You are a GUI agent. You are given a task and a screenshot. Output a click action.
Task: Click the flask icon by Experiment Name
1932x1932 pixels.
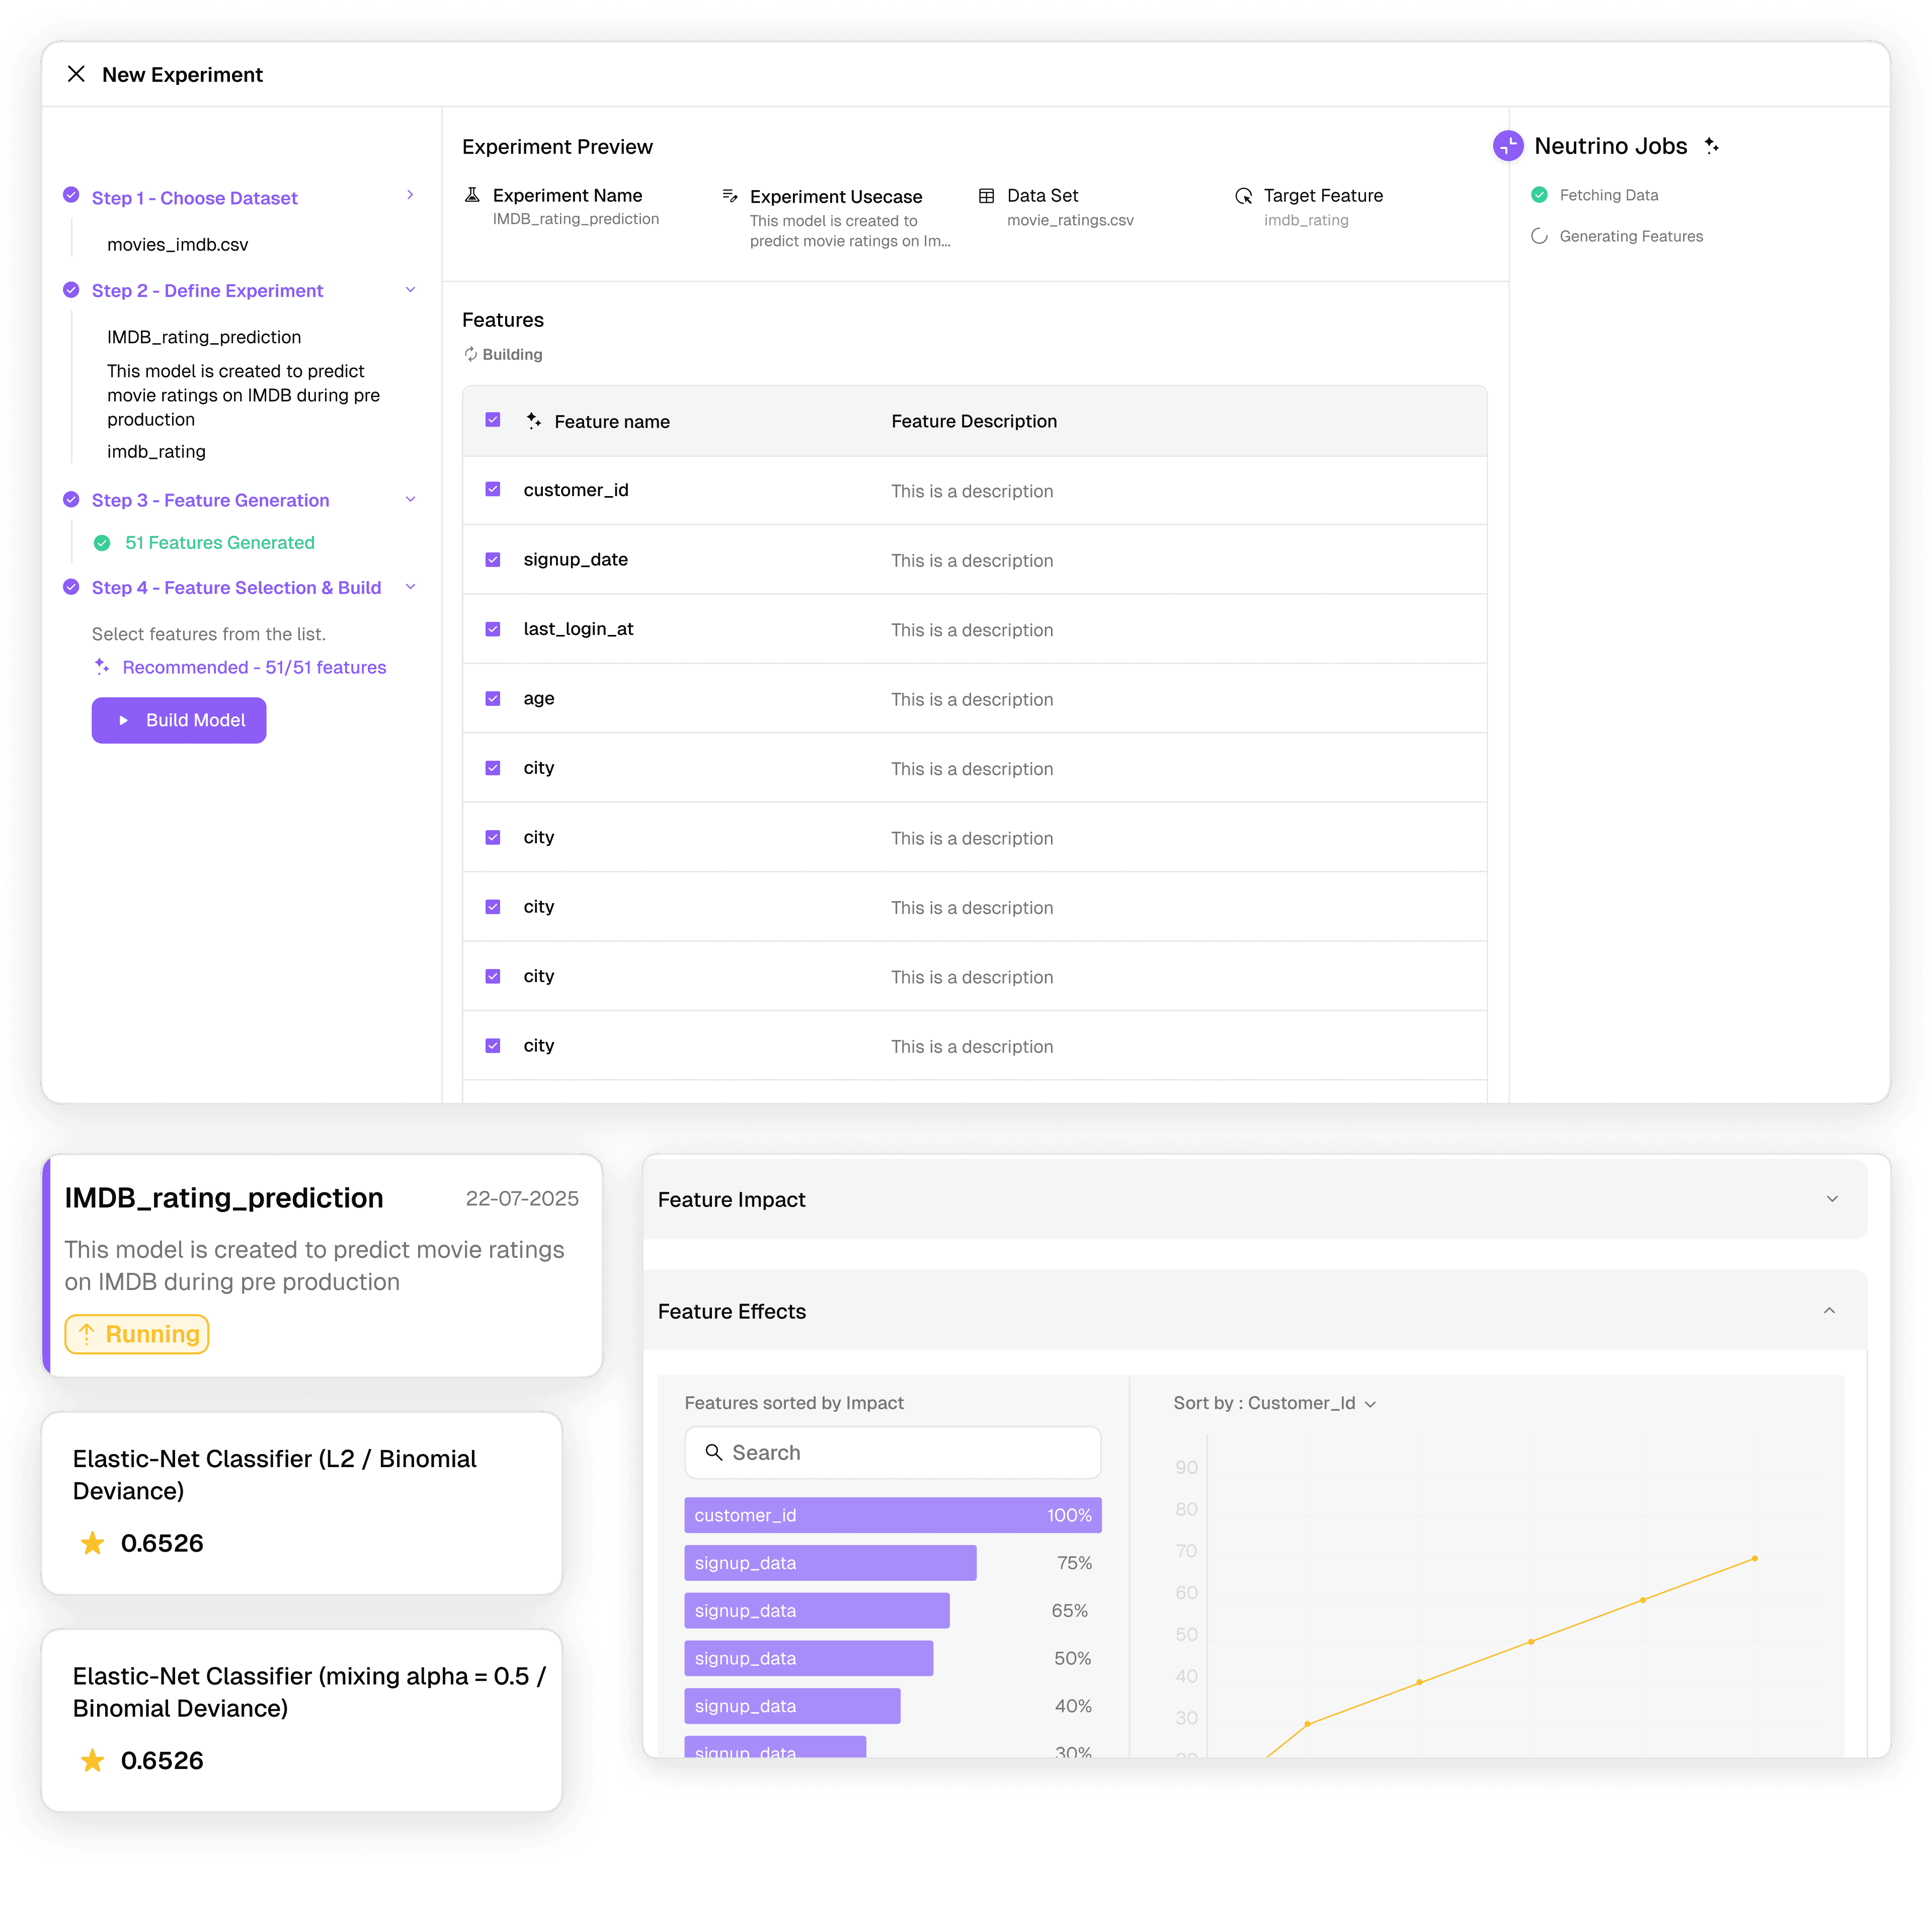pos(472,195)
